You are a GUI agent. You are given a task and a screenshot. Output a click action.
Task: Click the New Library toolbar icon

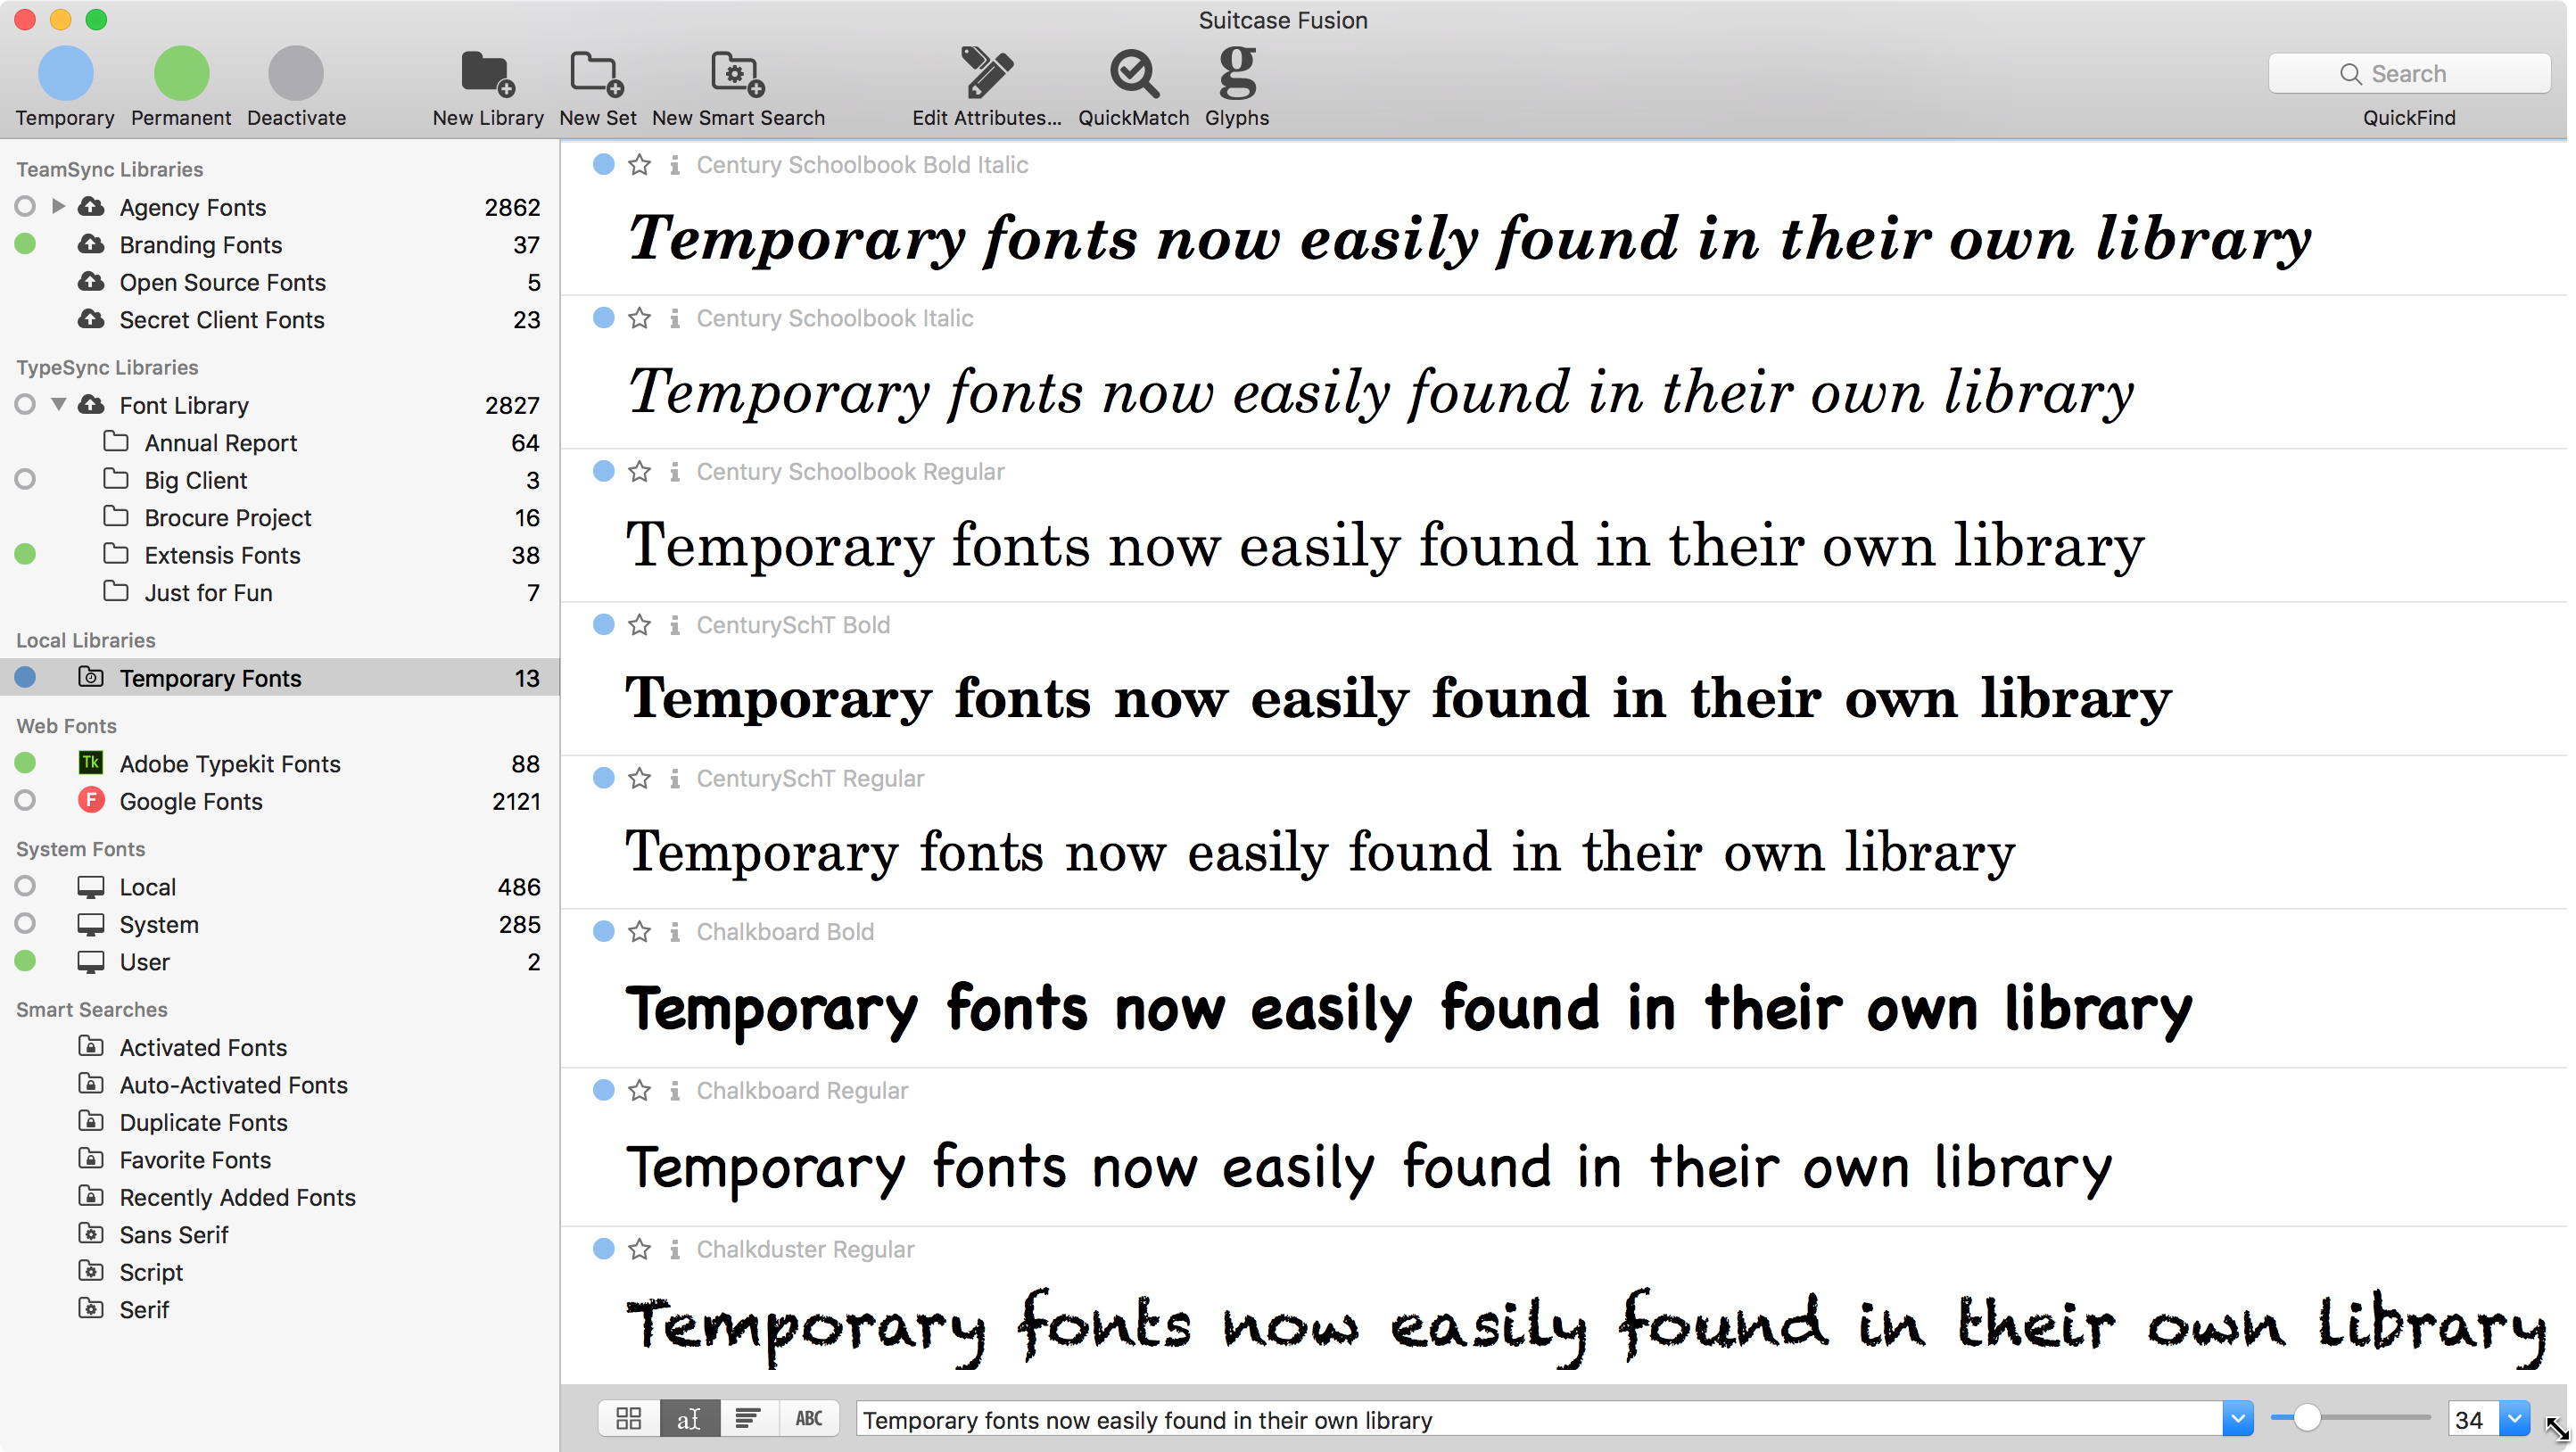click(487, 74)
